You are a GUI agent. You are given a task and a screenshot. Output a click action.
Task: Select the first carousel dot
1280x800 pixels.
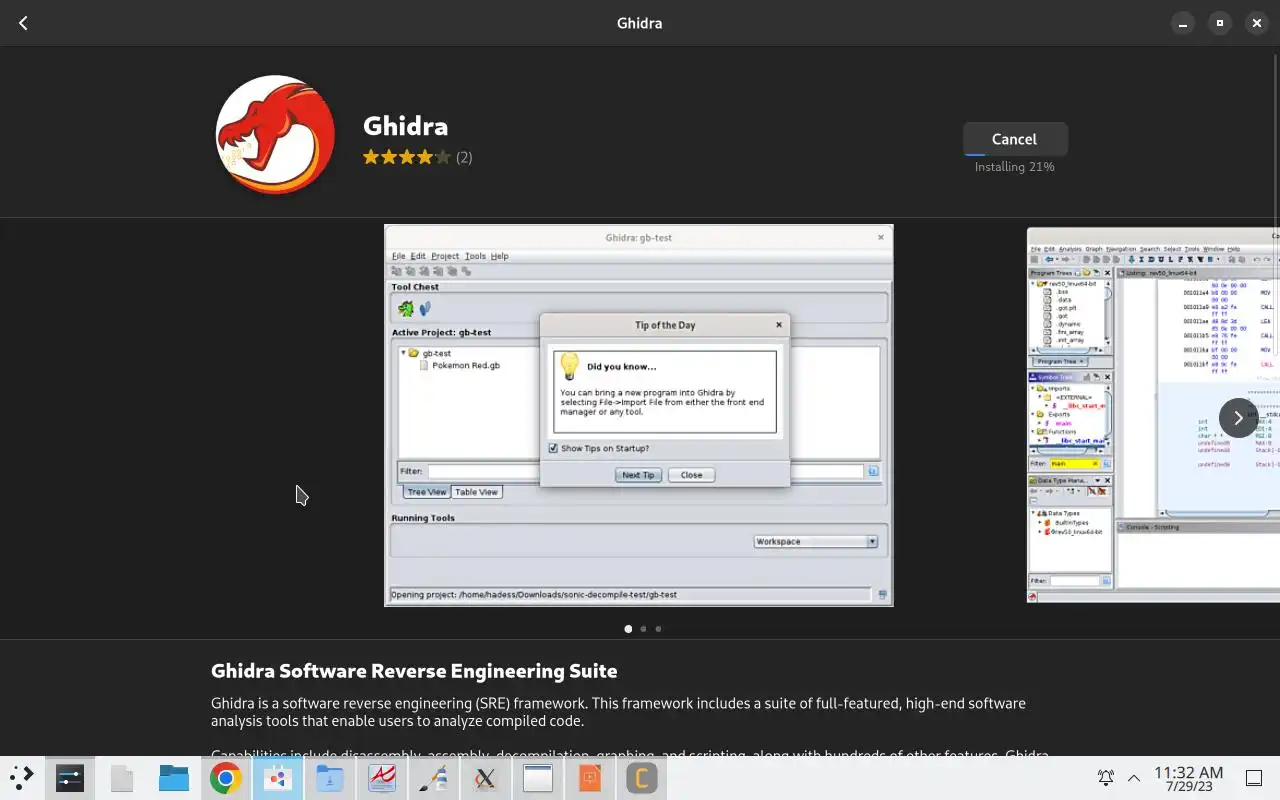pos(628,629)
